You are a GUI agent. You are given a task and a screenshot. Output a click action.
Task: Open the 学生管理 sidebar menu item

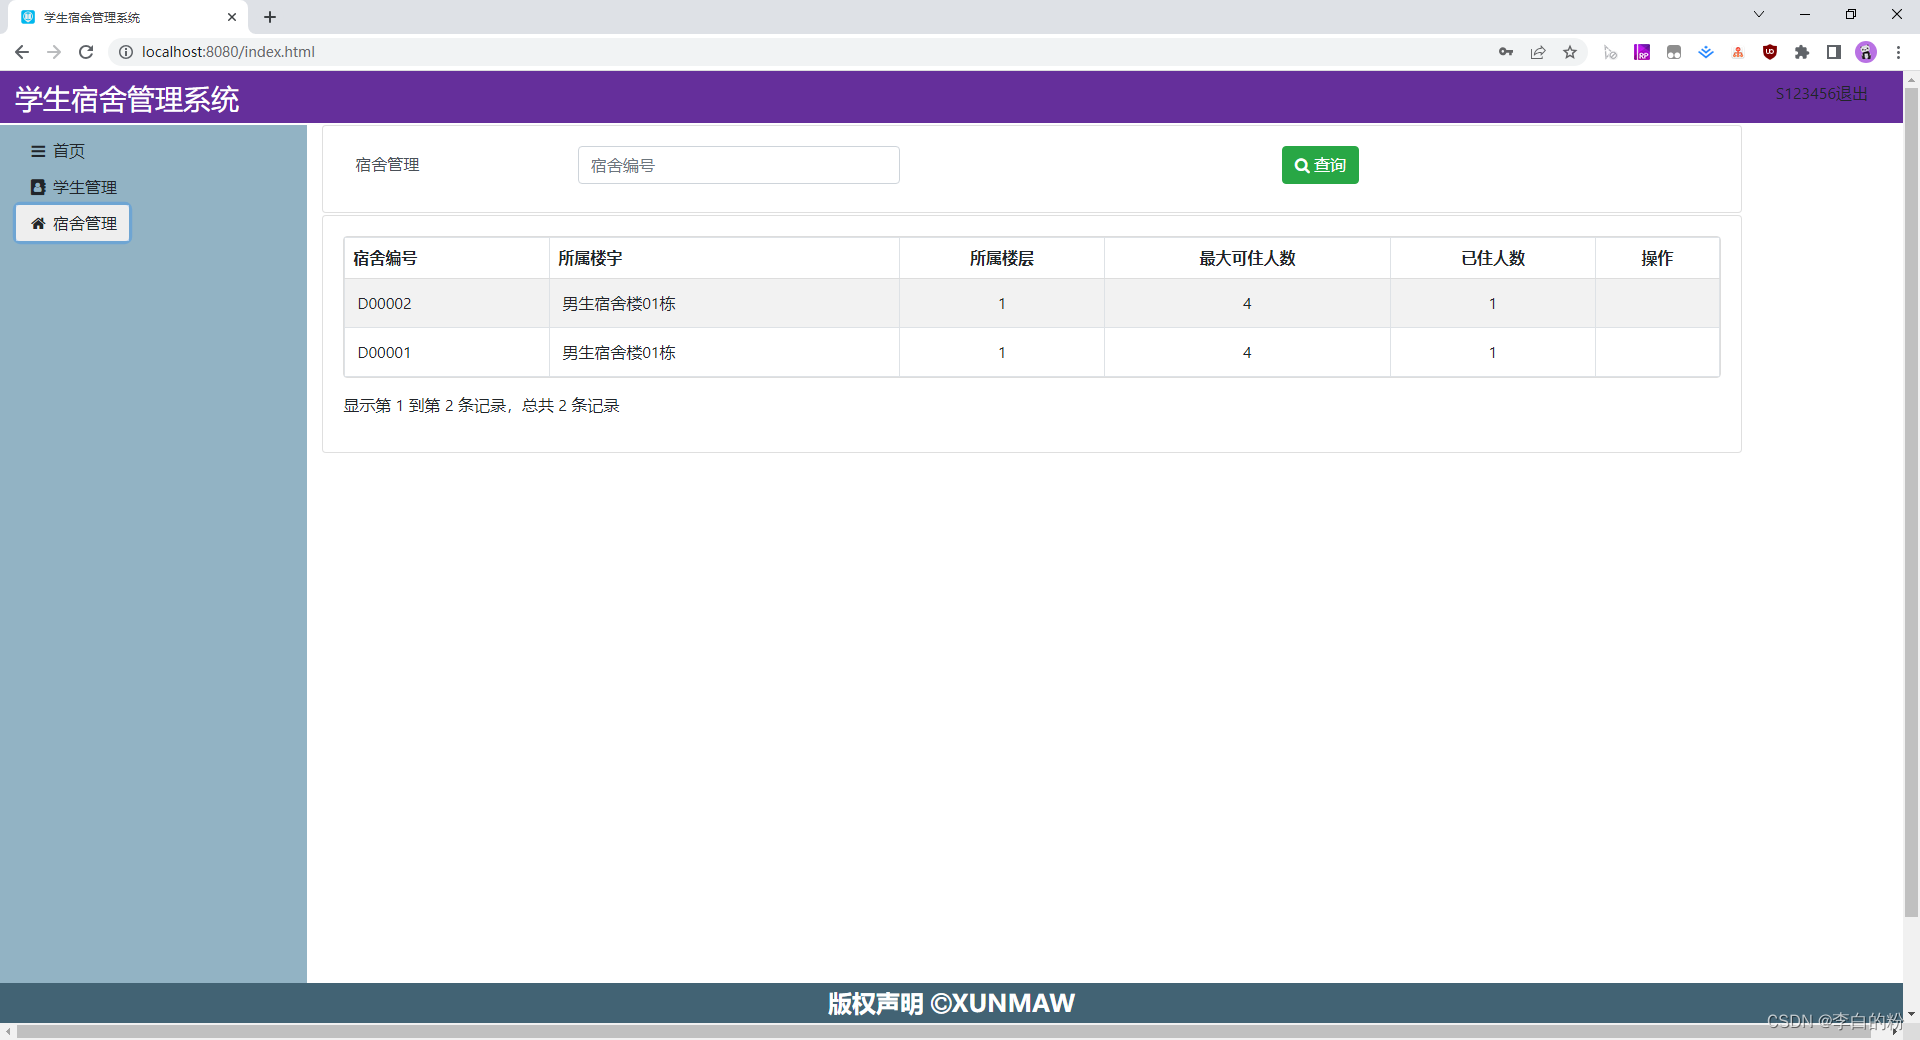73,187
